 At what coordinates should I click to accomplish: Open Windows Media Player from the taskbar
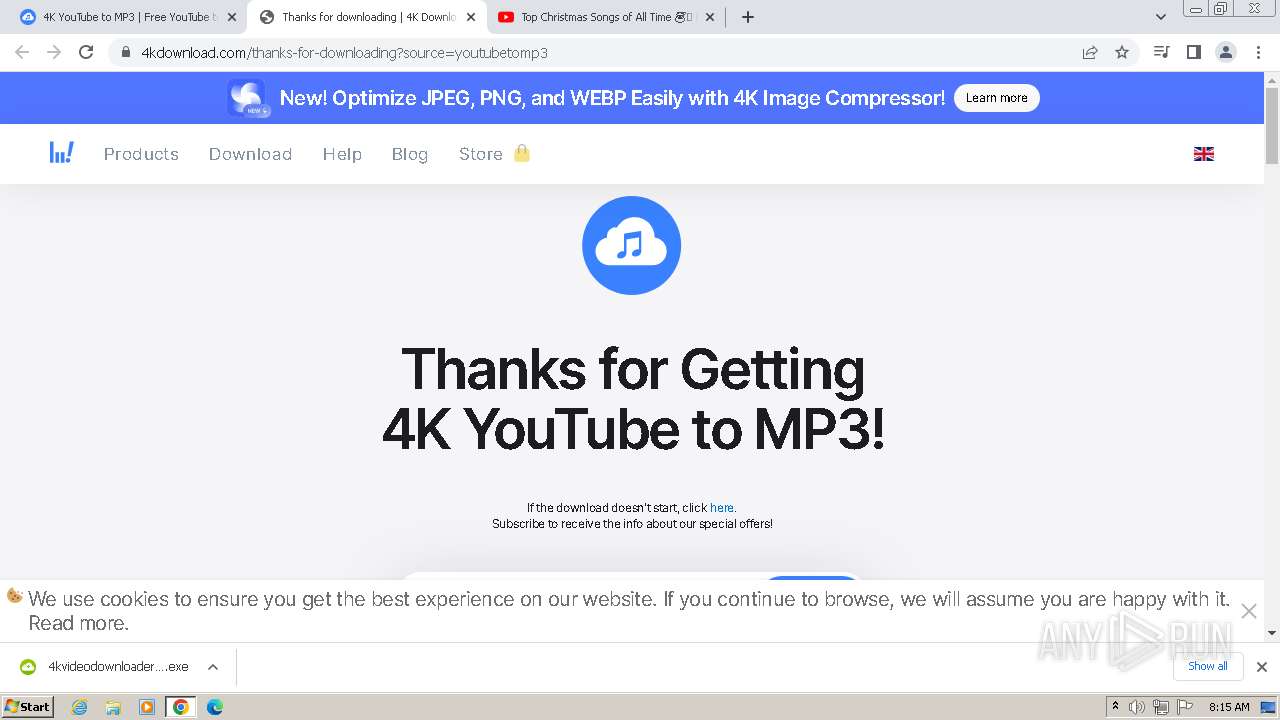tap(147, 707)
